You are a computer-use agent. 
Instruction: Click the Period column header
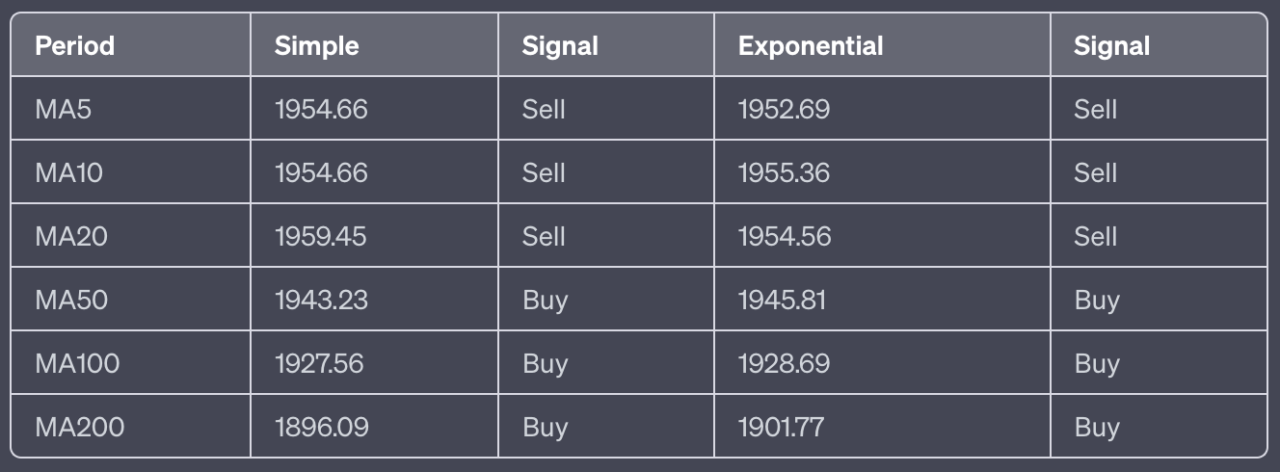click(75, 46)
